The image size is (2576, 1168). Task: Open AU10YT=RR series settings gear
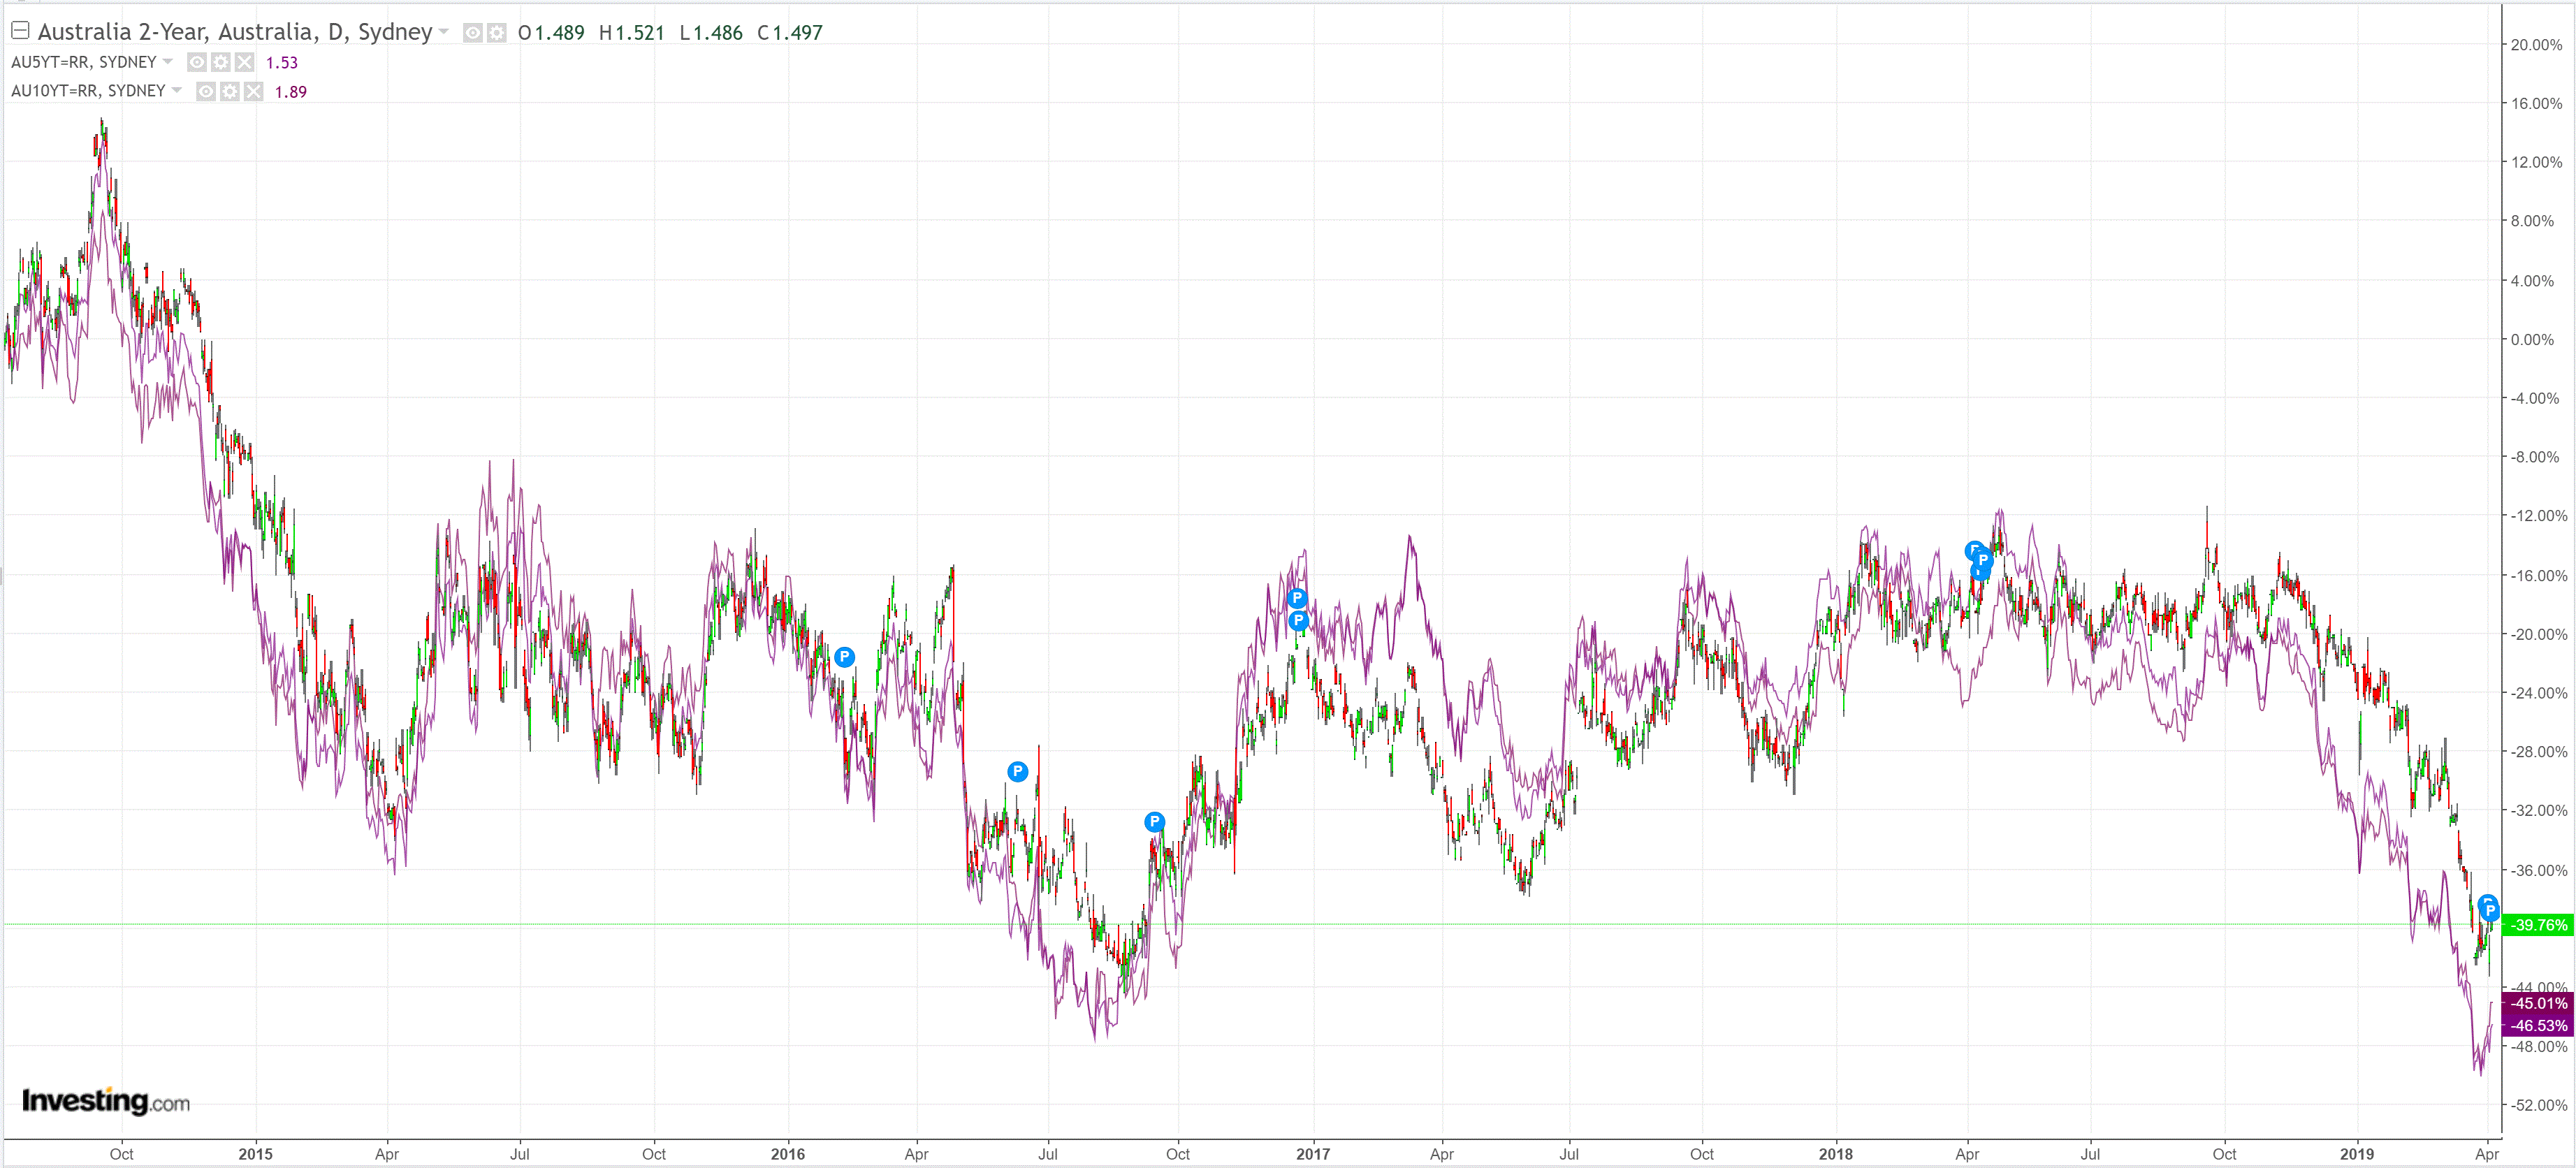pos(230,91)
